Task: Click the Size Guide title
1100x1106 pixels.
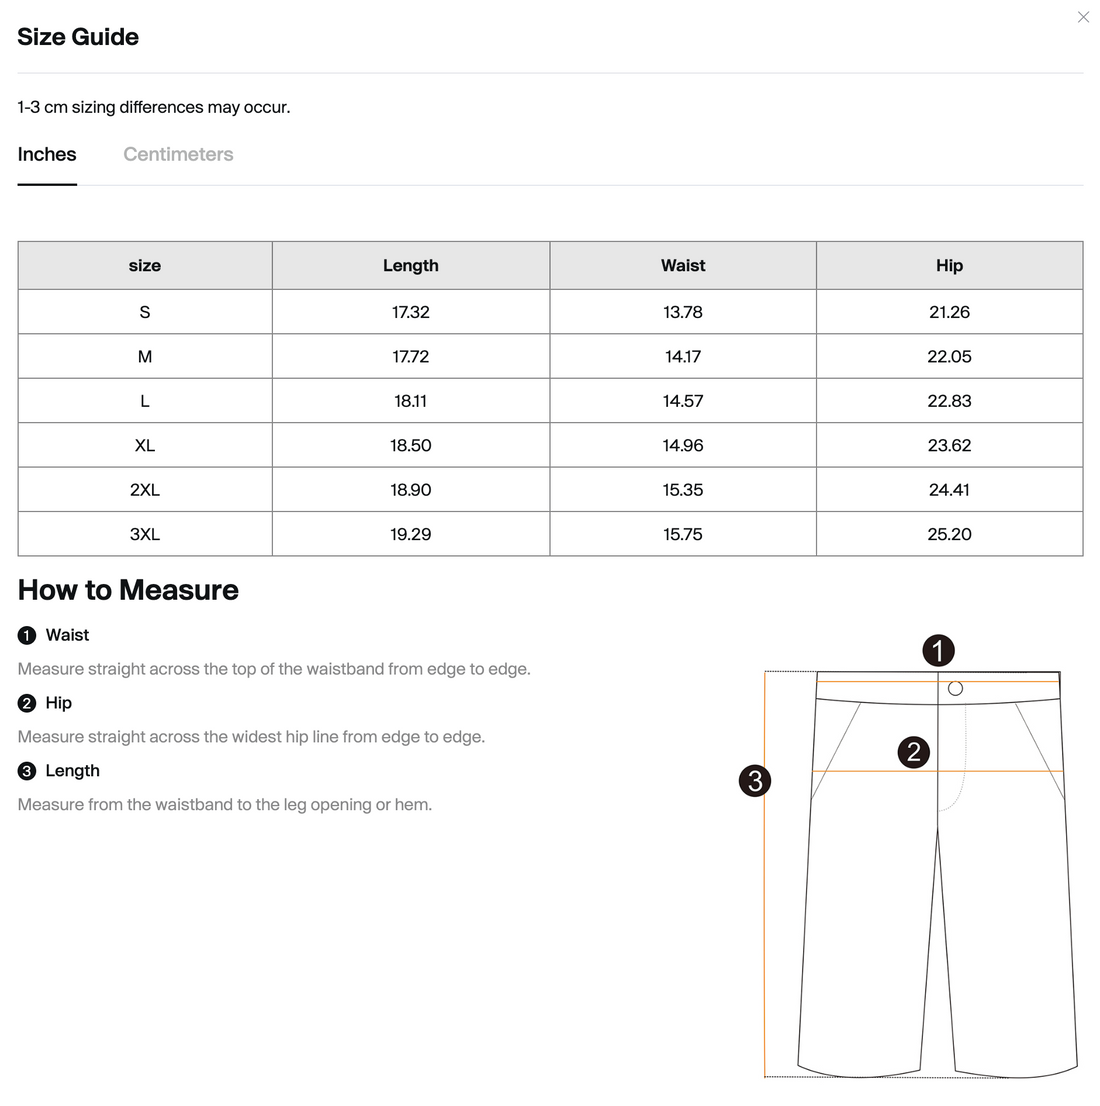Action: pos(77,37)
